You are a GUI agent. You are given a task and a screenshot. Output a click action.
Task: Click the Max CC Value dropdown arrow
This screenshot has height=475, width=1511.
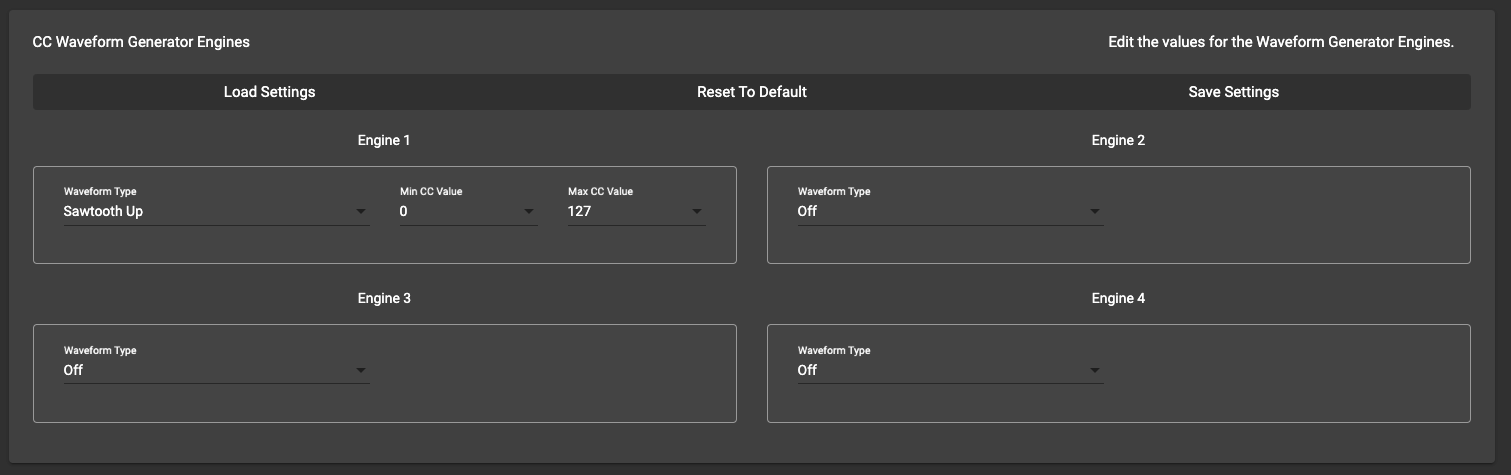point(696,212)
